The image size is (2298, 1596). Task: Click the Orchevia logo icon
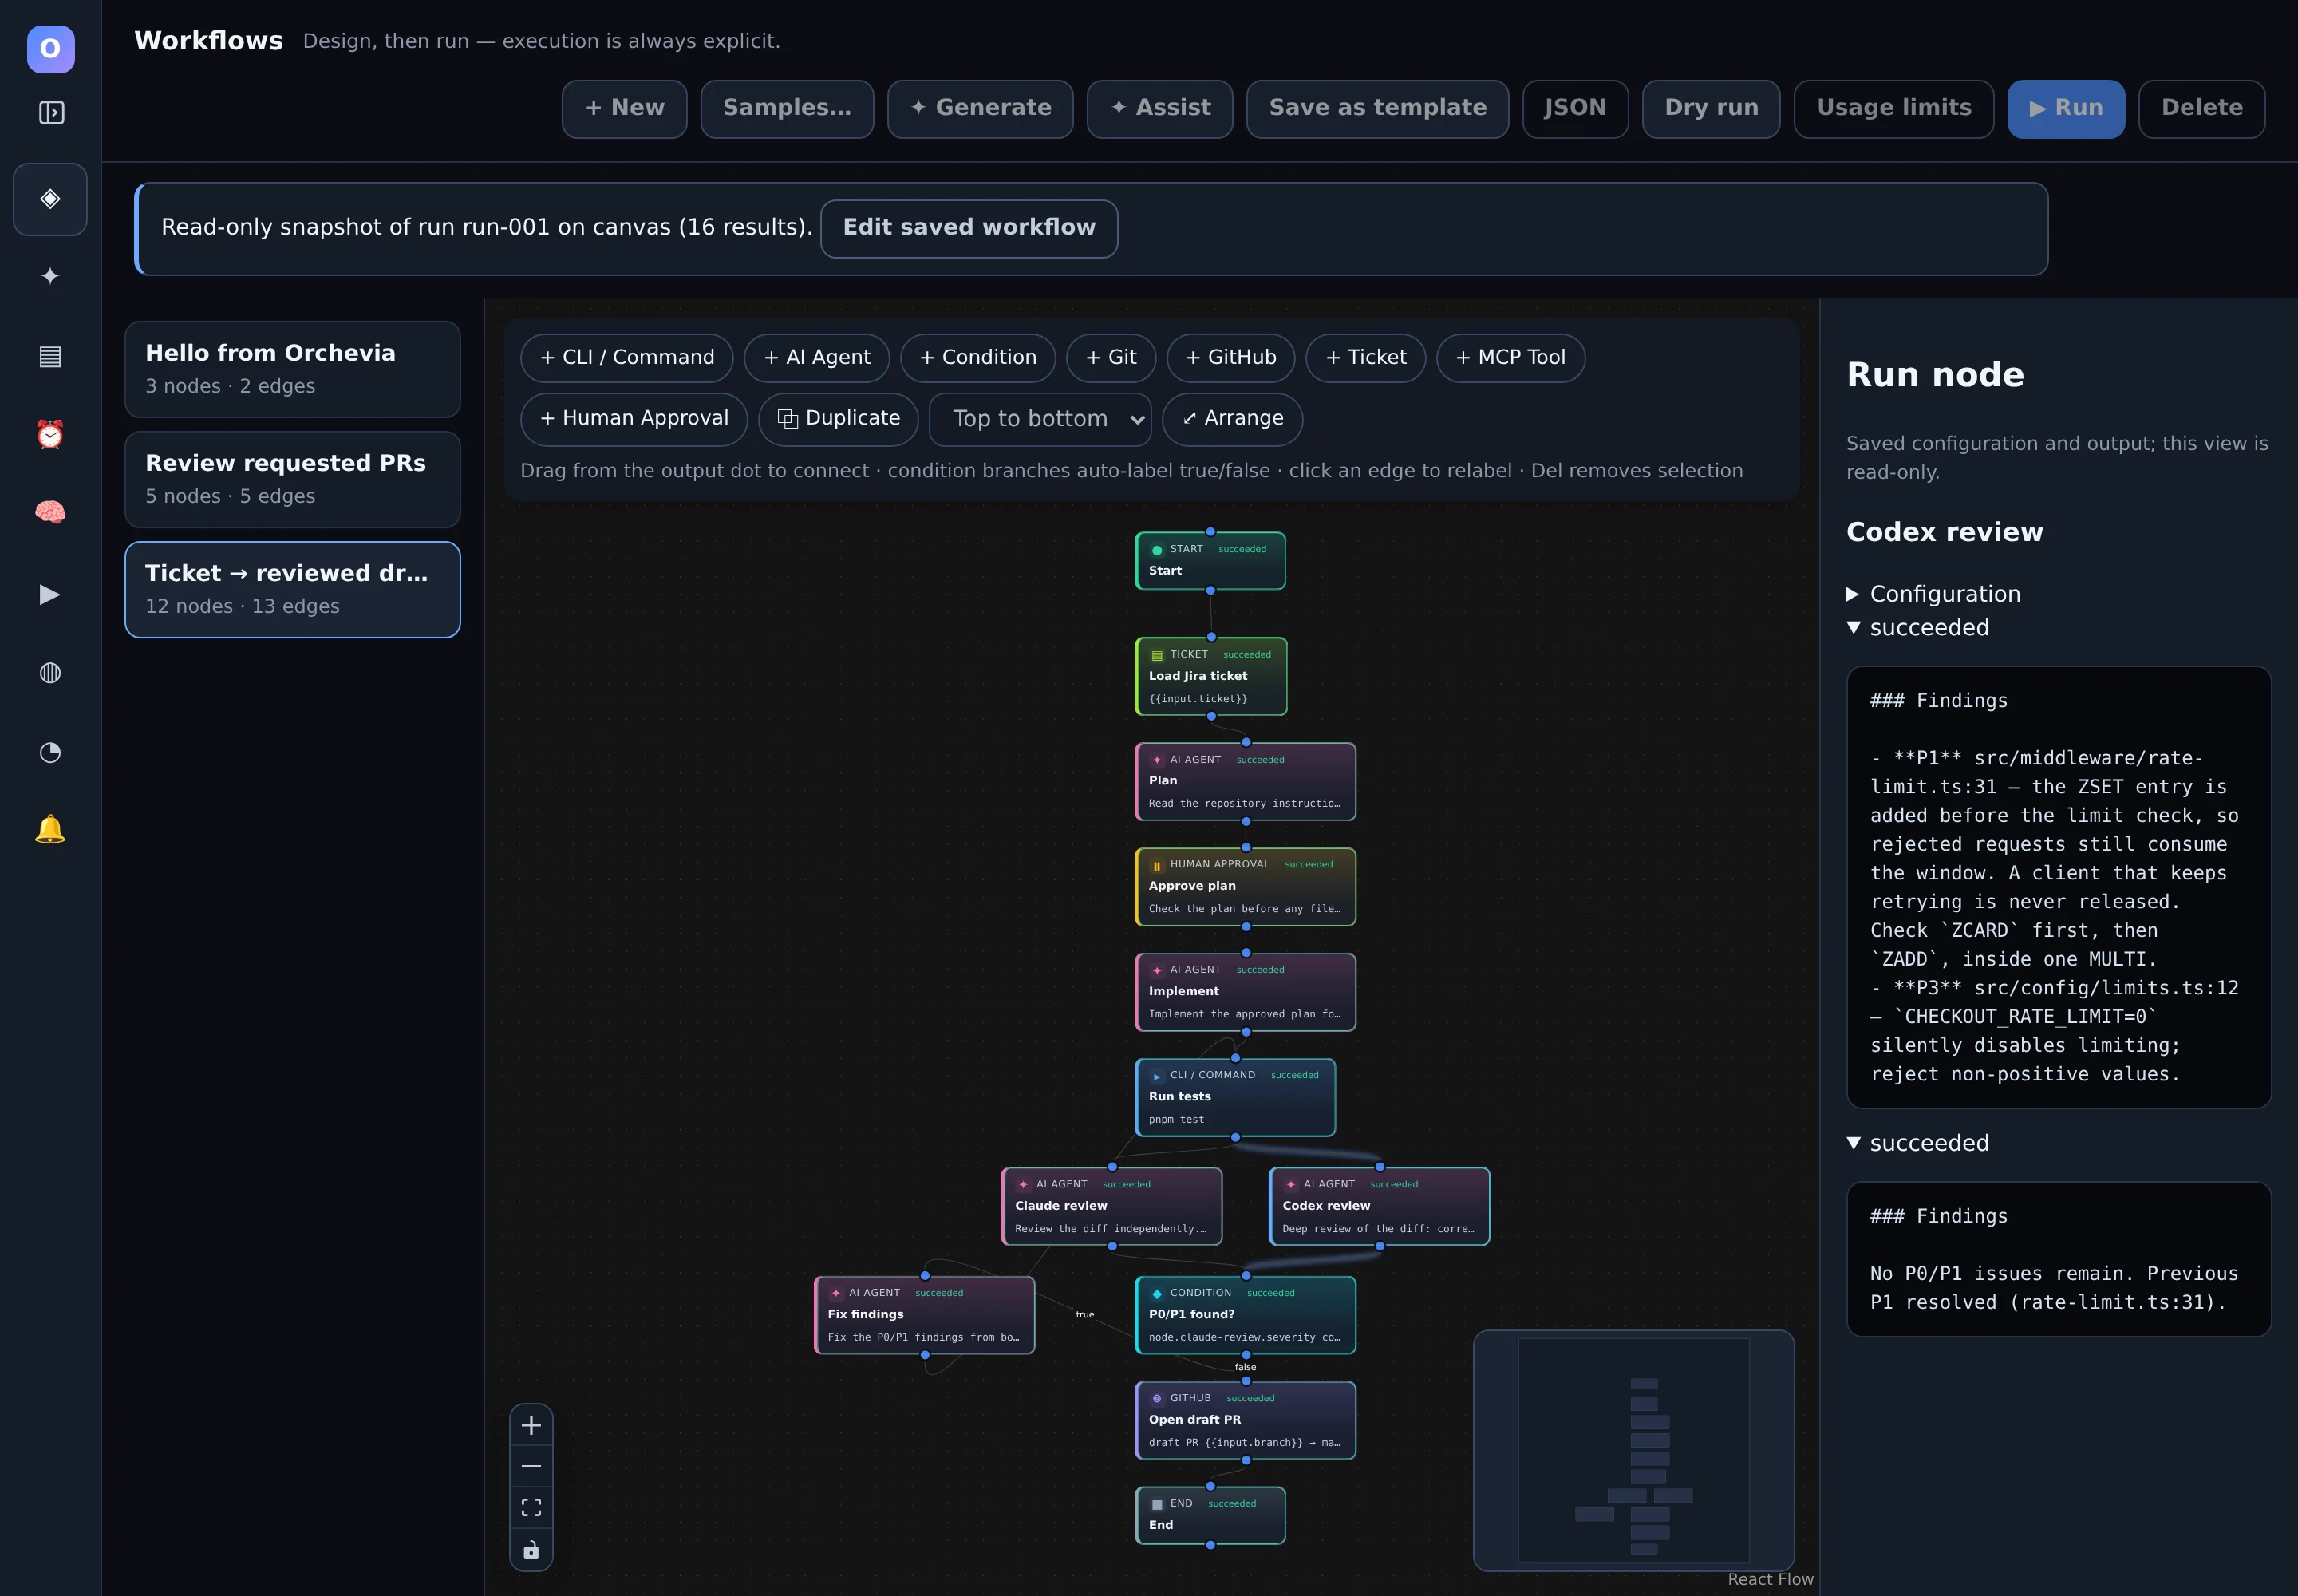click(x=50, y=49)
